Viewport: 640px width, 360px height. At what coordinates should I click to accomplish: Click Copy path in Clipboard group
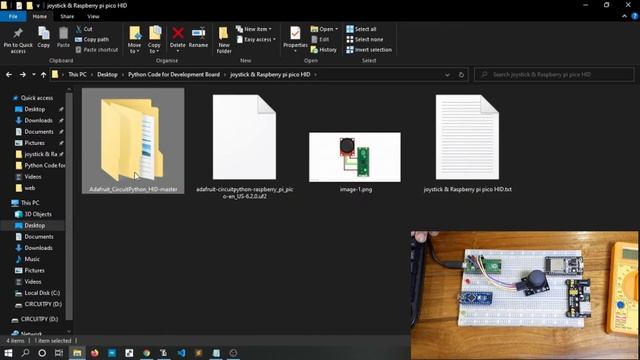[92, 39]
